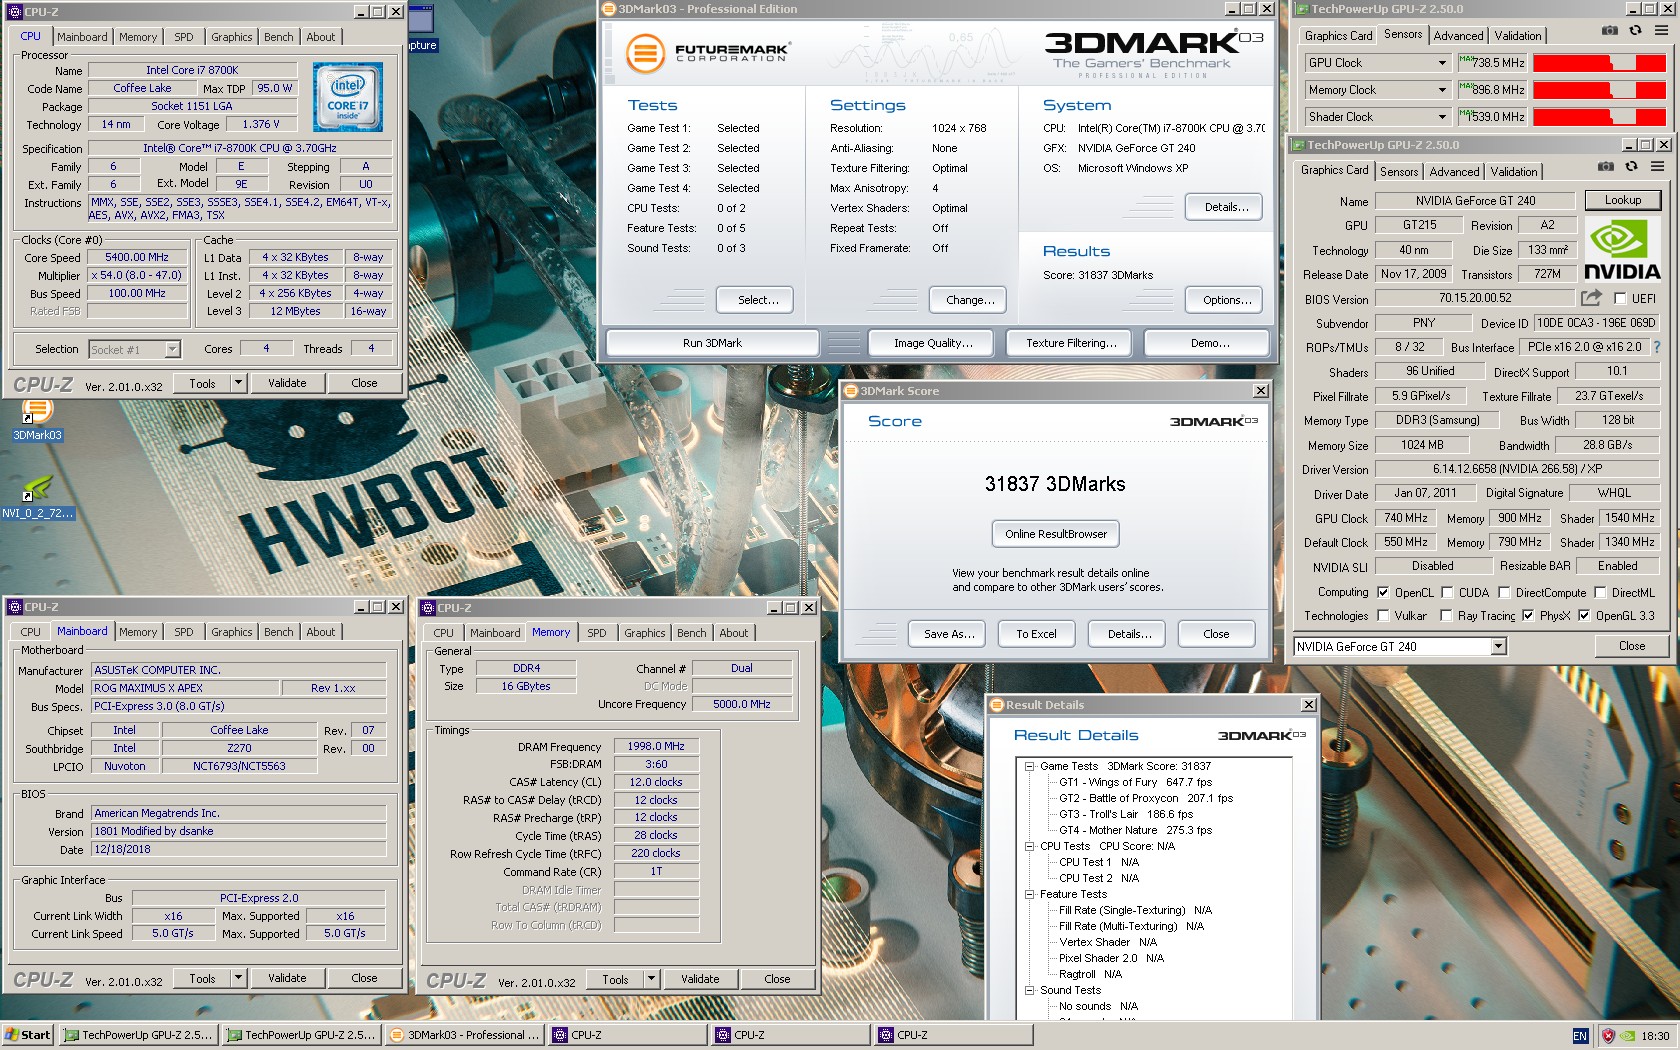Viewport: 1680px width, 1050px height.
Task: Select the NVI_0_2_72 desktop icon
Action: [37, 497]
